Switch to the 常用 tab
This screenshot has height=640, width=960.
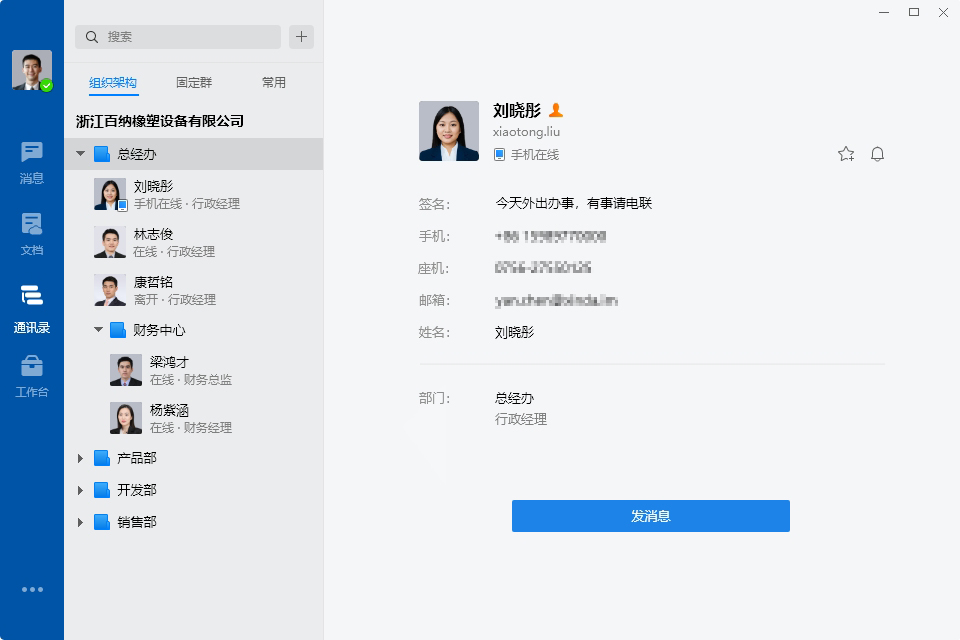[x=274, y=83]
